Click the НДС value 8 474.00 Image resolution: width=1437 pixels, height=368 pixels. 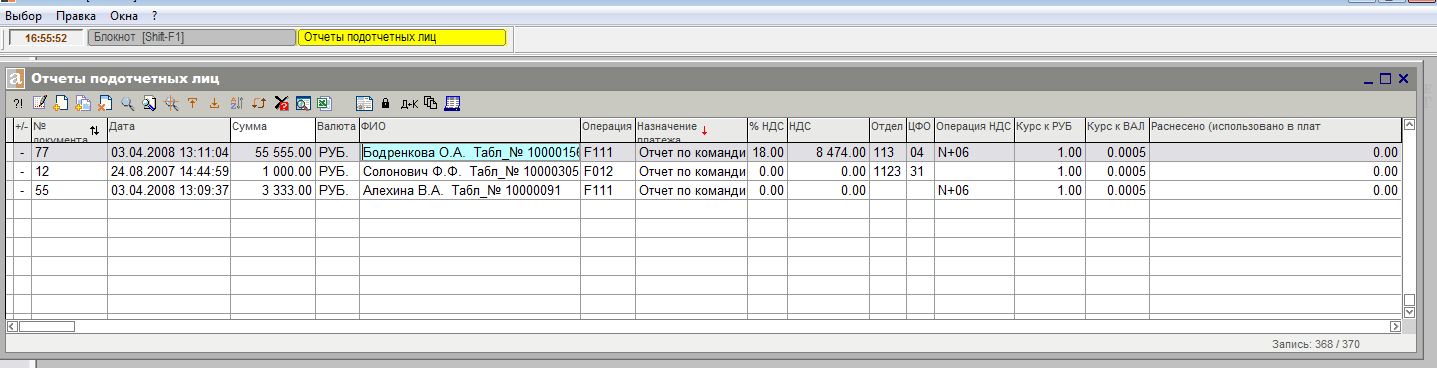[827, 152]
